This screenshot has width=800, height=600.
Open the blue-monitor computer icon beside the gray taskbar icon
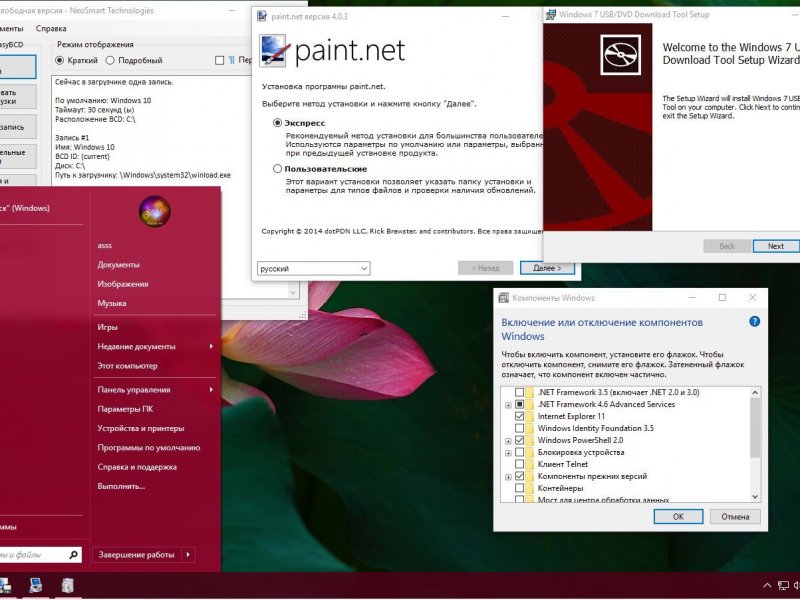36,585
